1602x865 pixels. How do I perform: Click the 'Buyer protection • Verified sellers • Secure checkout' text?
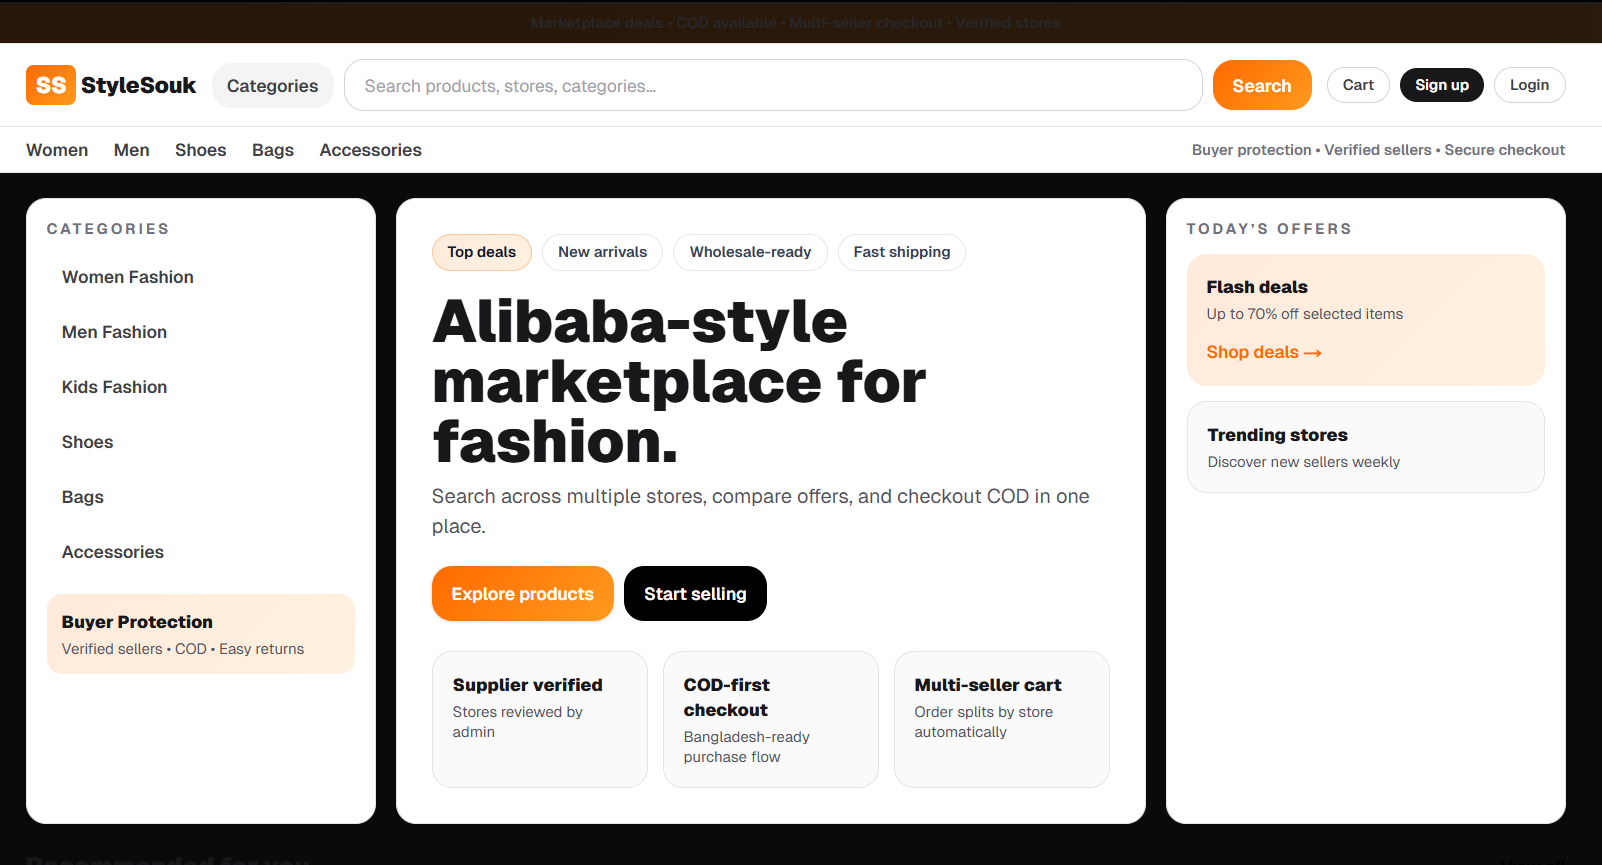coord(1378,150)
